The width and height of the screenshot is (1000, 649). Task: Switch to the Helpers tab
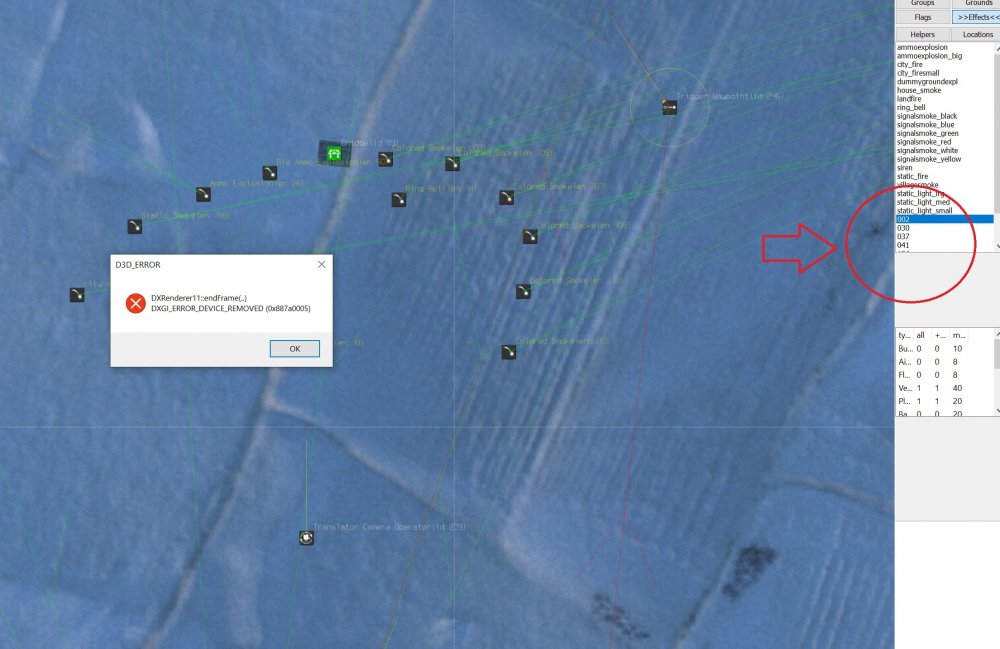click(923, 34)
